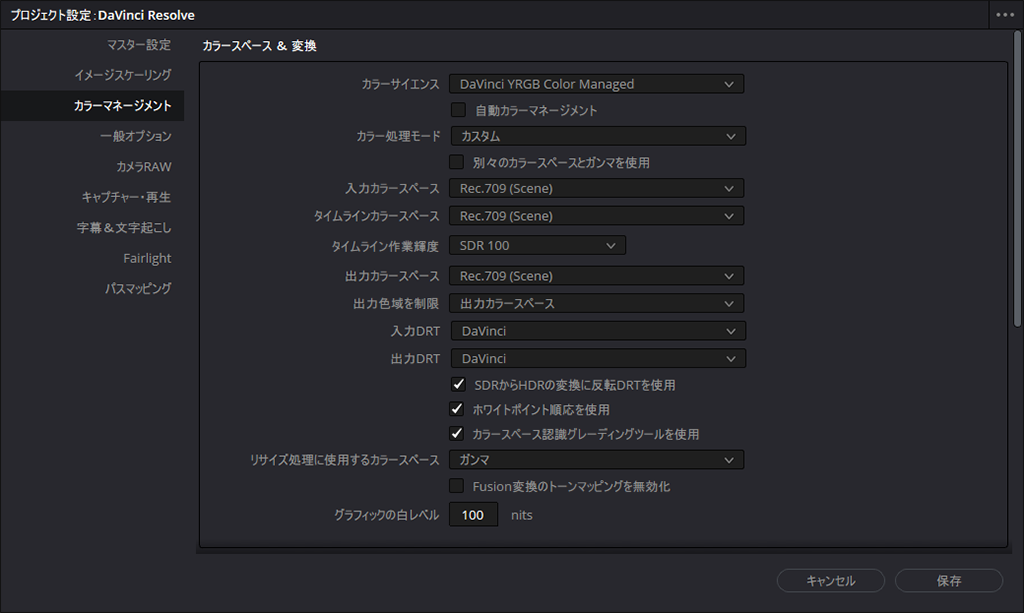Open Fairlight settings page

pos(147,258)
